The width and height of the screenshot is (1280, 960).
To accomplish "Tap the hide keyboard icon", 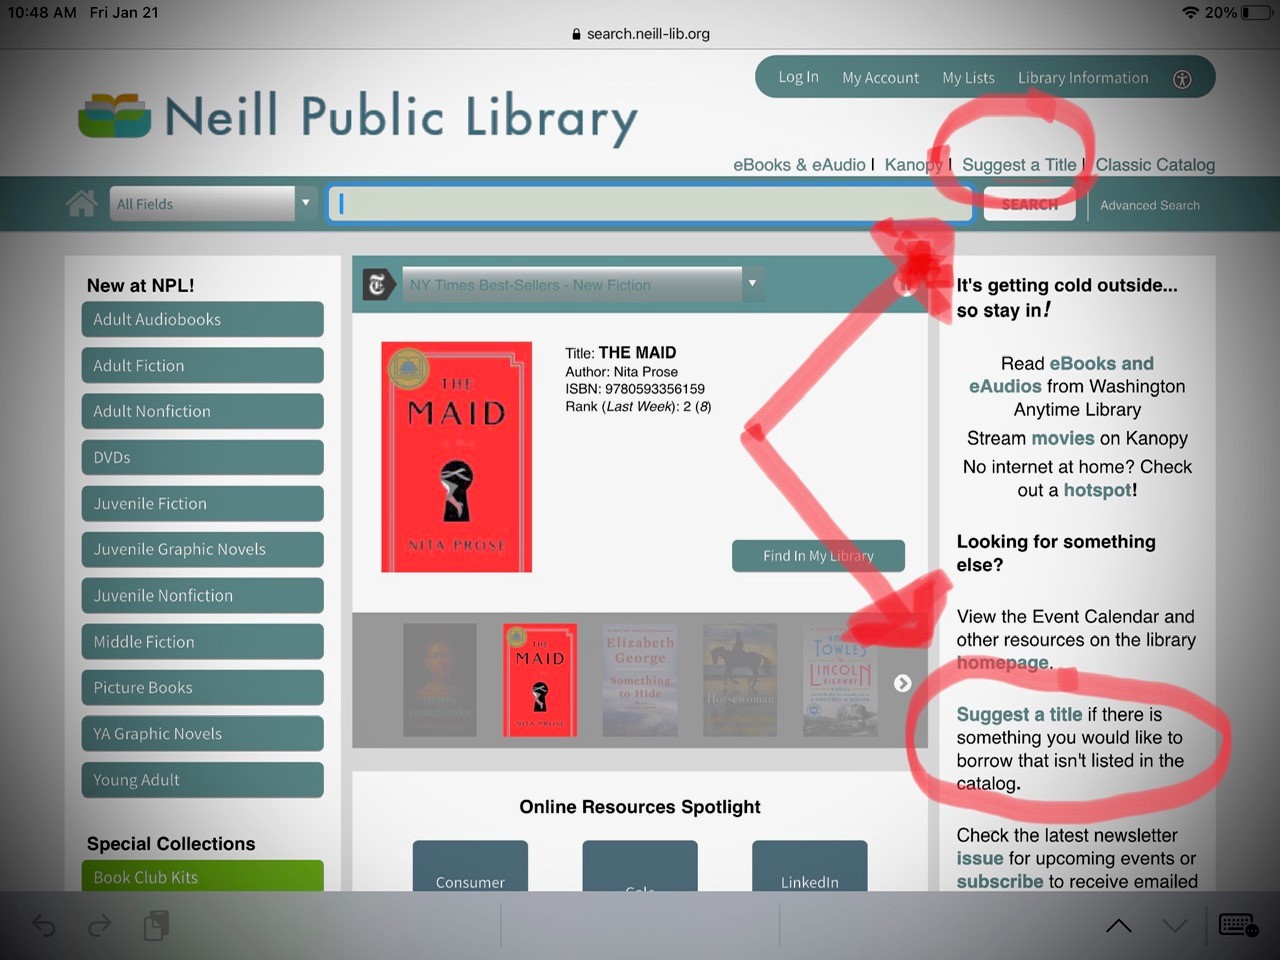I will tap(1238, 925).
